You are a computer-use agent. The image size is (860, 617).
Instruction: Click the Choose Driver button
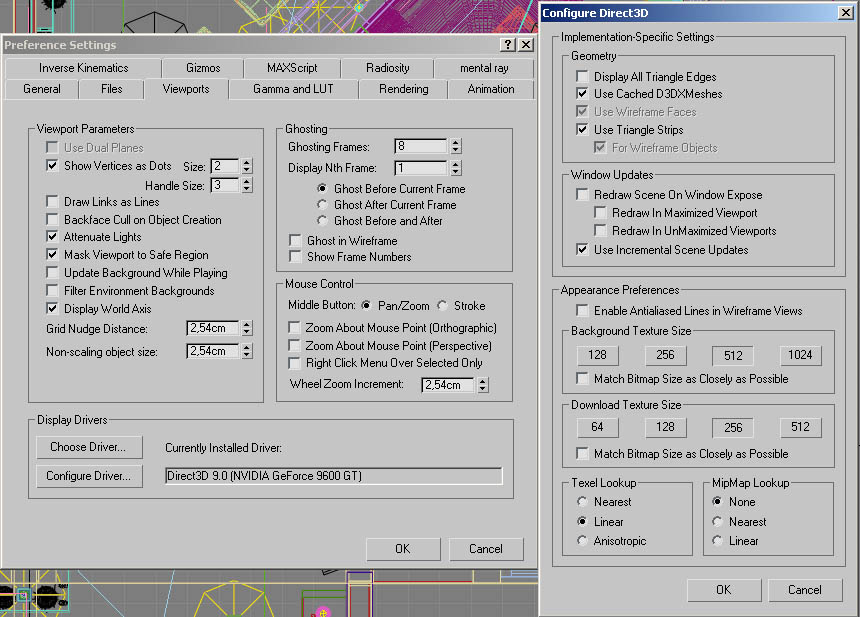coord(89,447)
